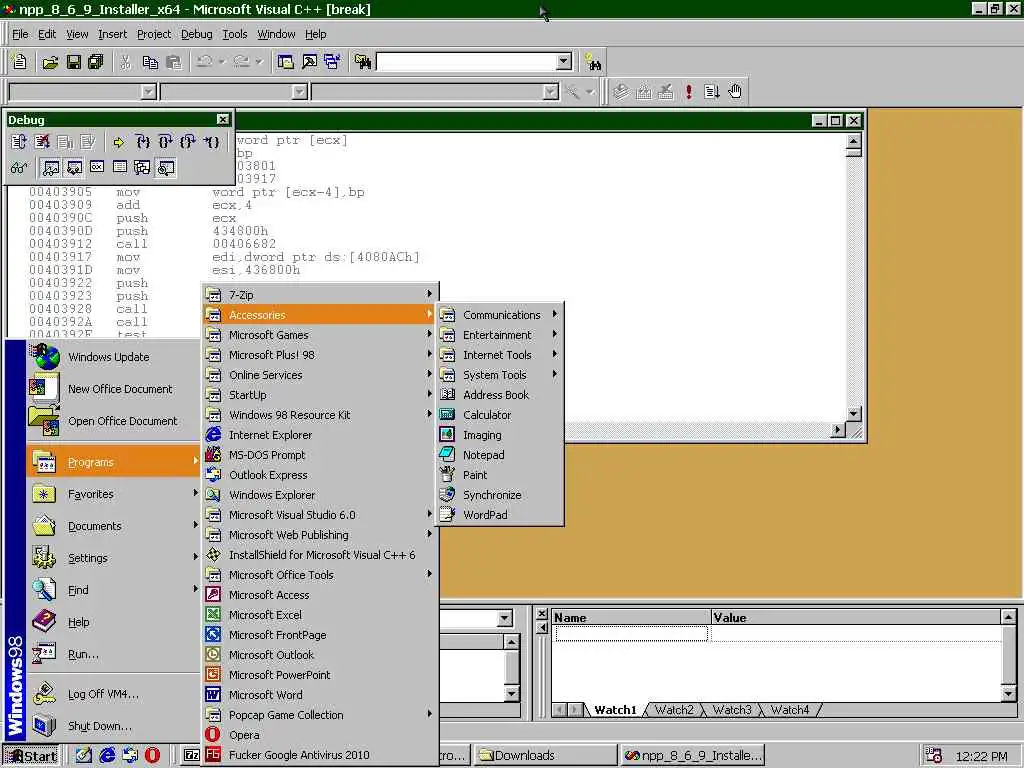Screen dimensions: 1024x768
Task: Open the Find combo box dropdown arrow
Action: [x=564, y=62]
